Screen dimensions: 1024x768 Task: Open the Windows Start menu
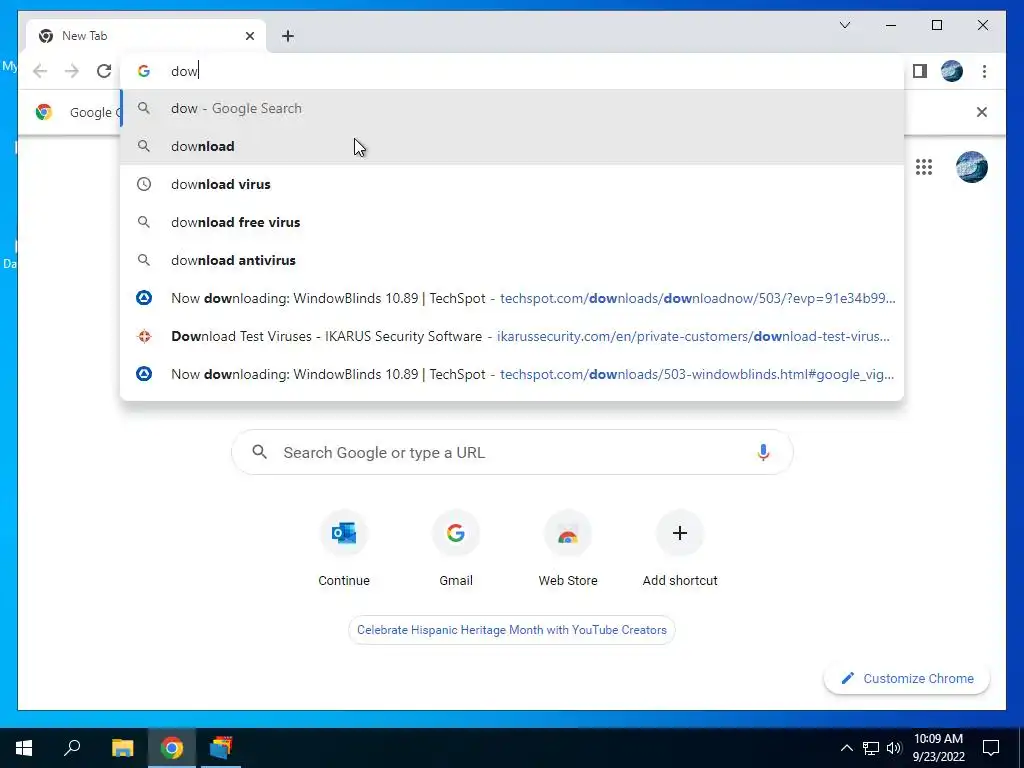click(x=24, y=748)
